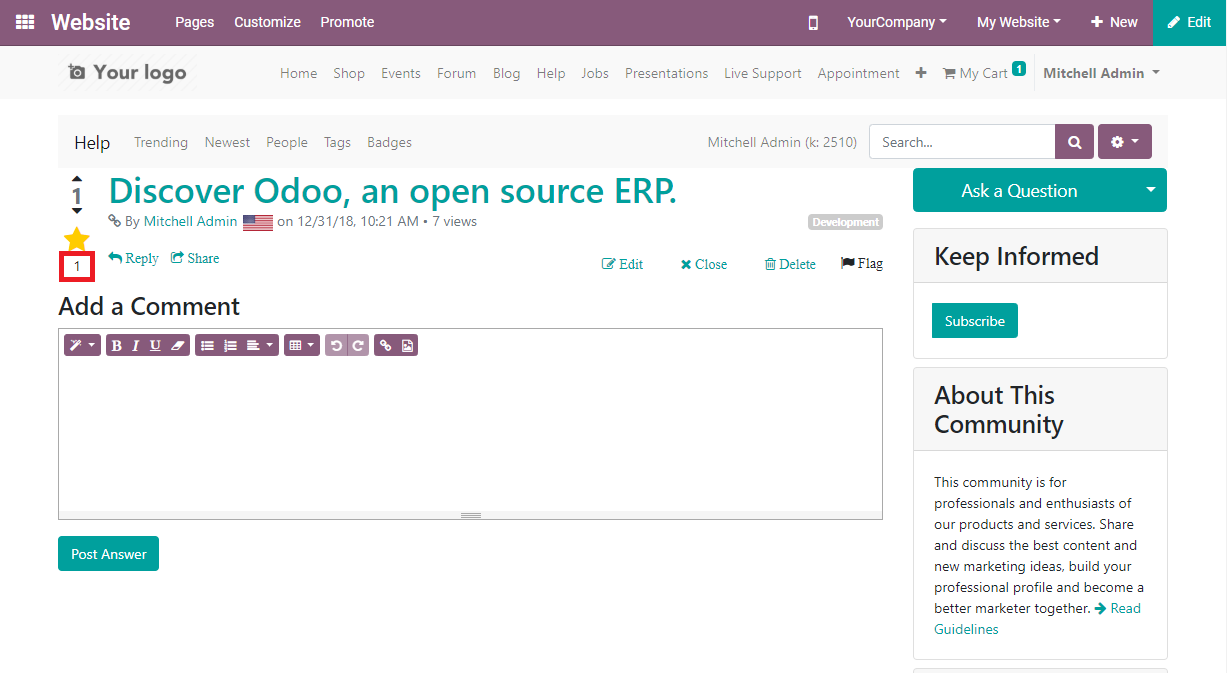Delete the question

pos(790,264)
